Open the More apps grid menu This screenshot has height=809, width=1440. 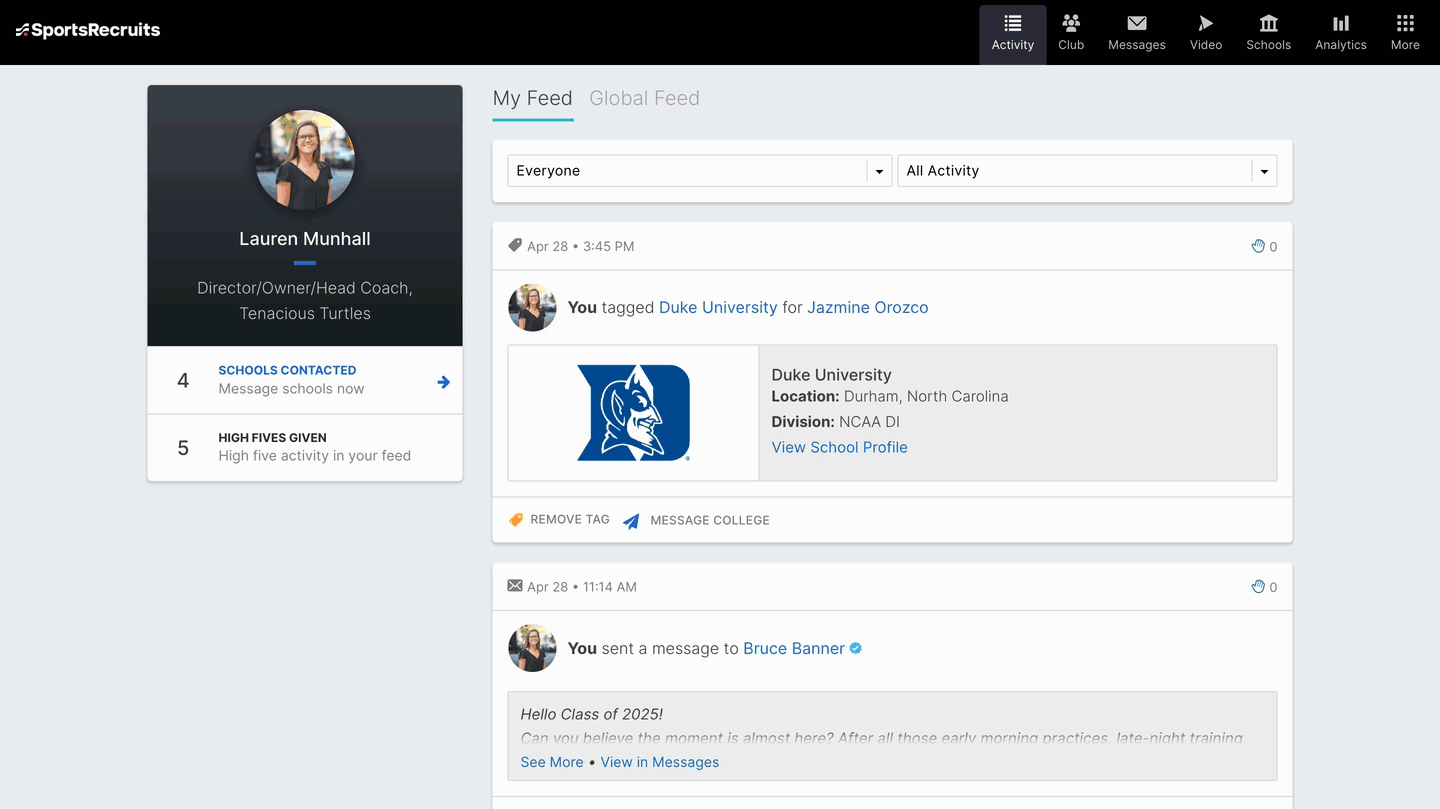pos(1405,33)
